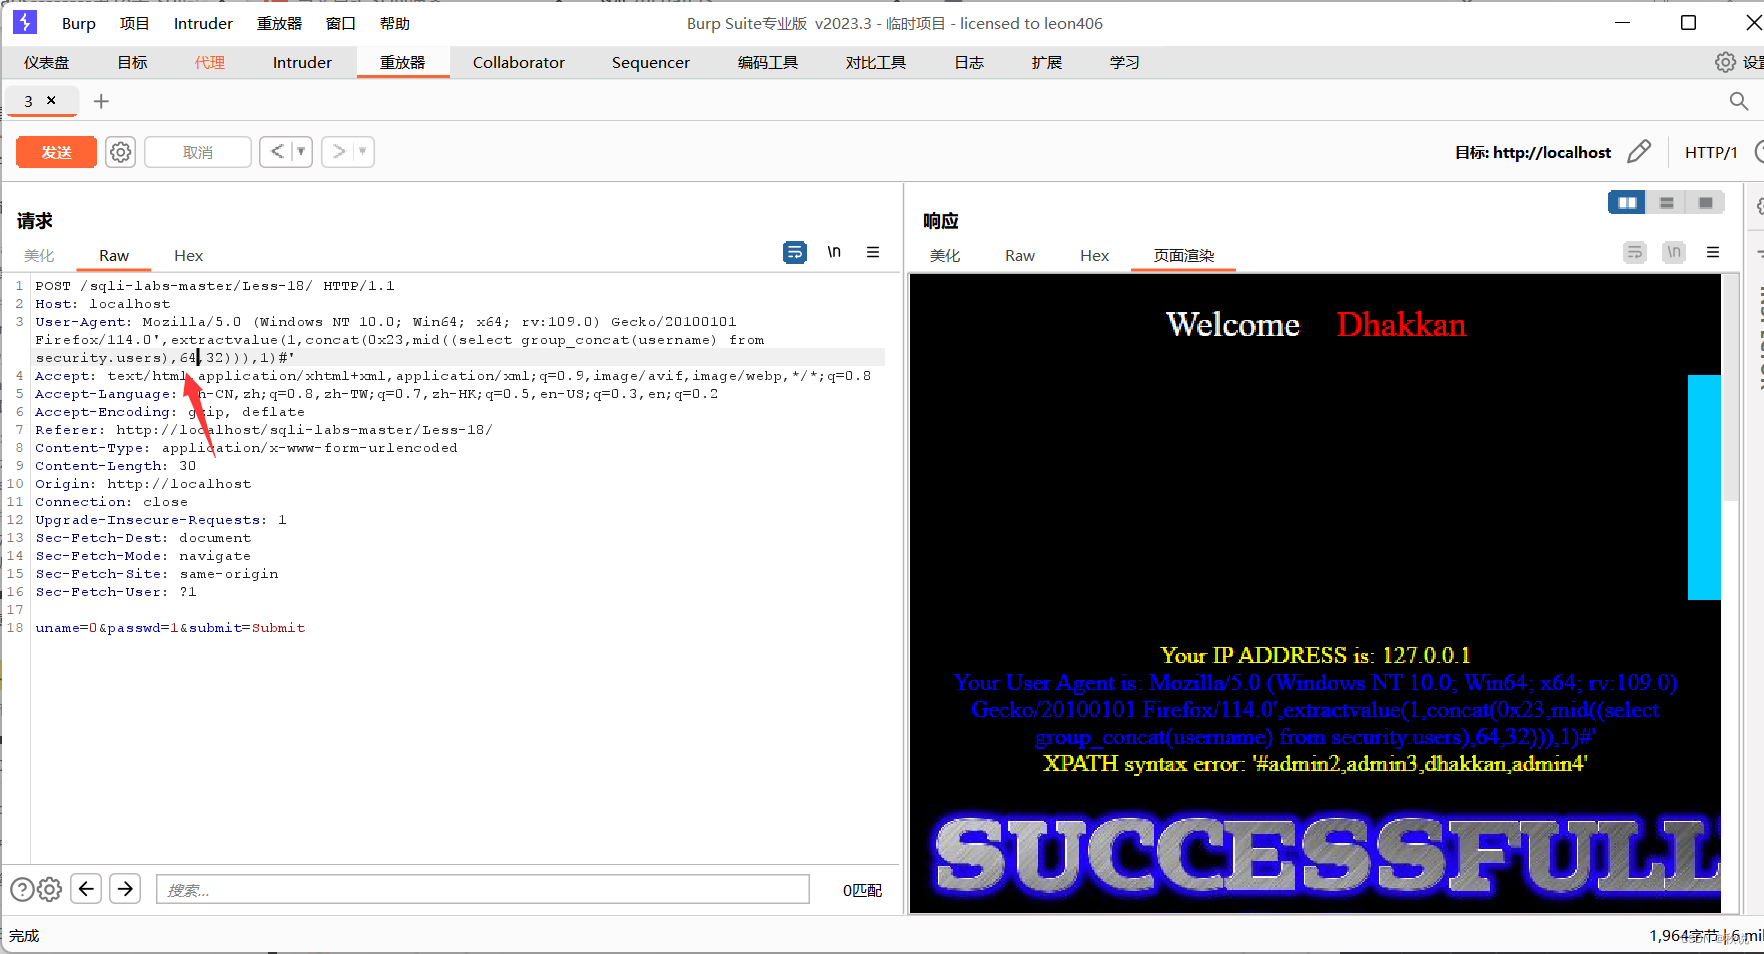Click the request body line uname=0&passwd=1
Viewport: 1764px width, 954px height.
pyautogui.click(x=170, y=628)
